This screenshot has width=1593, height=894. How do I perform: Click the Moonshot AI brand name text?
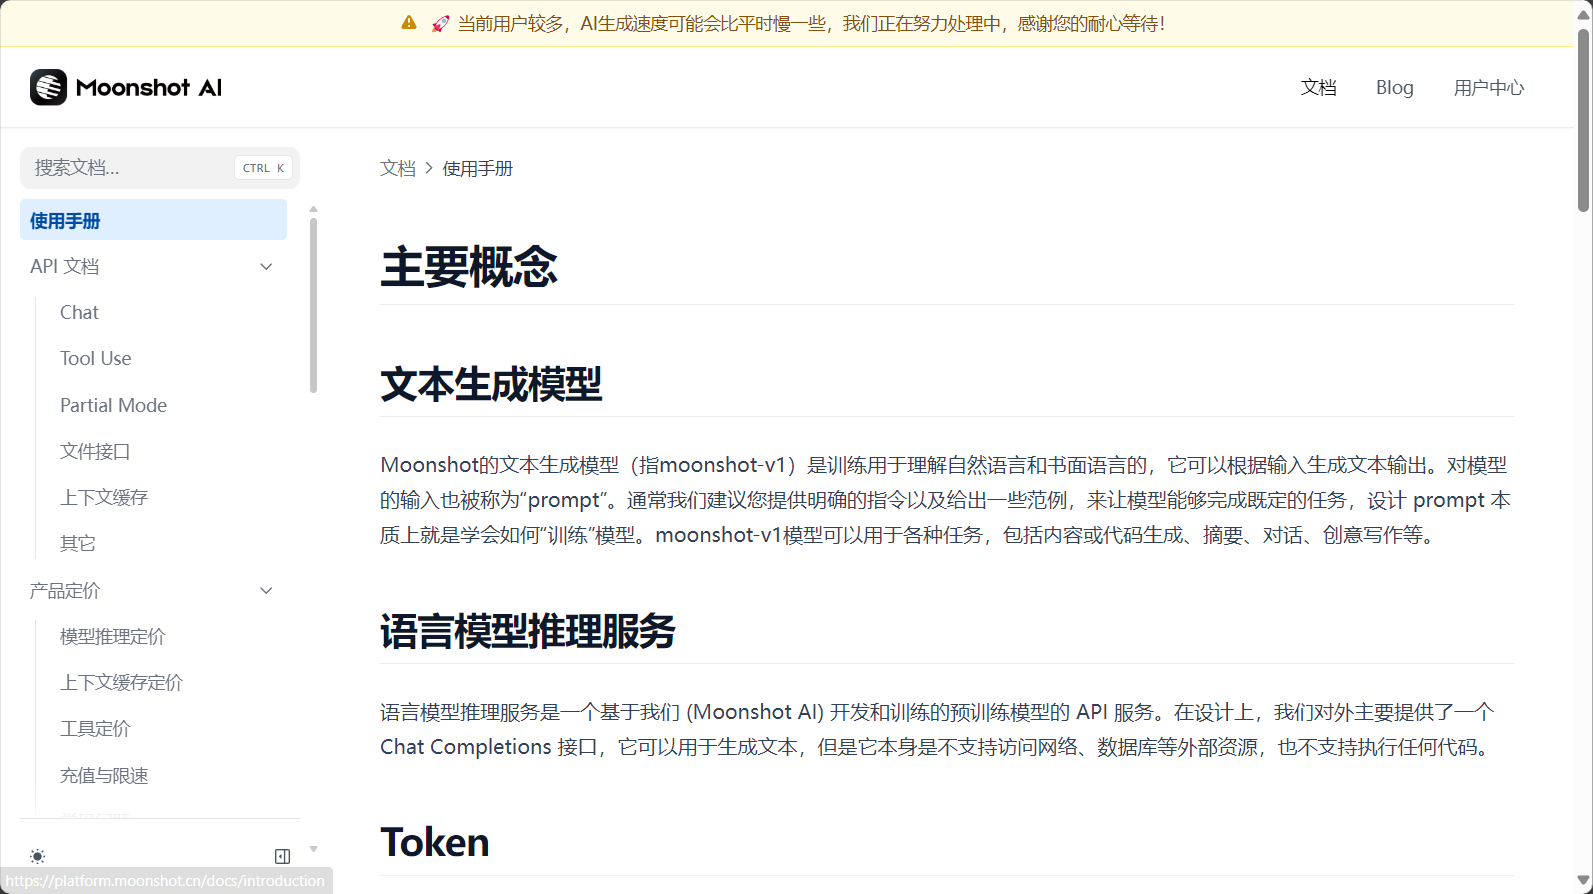coord(149,87)
